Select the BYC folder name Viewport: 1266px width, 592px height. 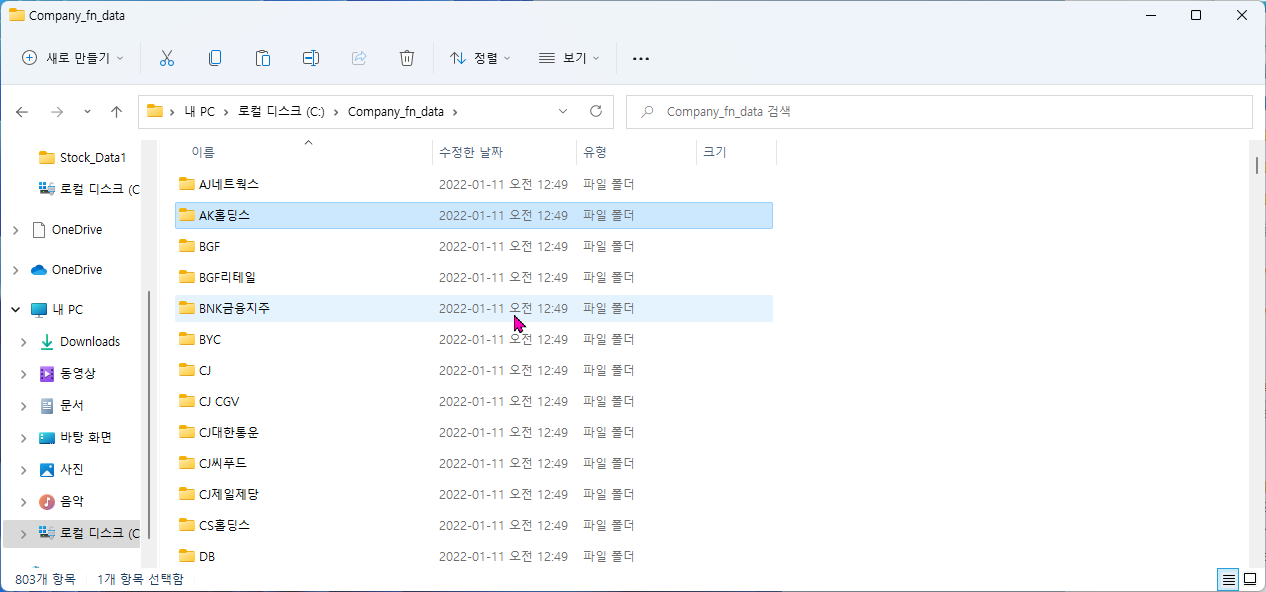point(210,339)
